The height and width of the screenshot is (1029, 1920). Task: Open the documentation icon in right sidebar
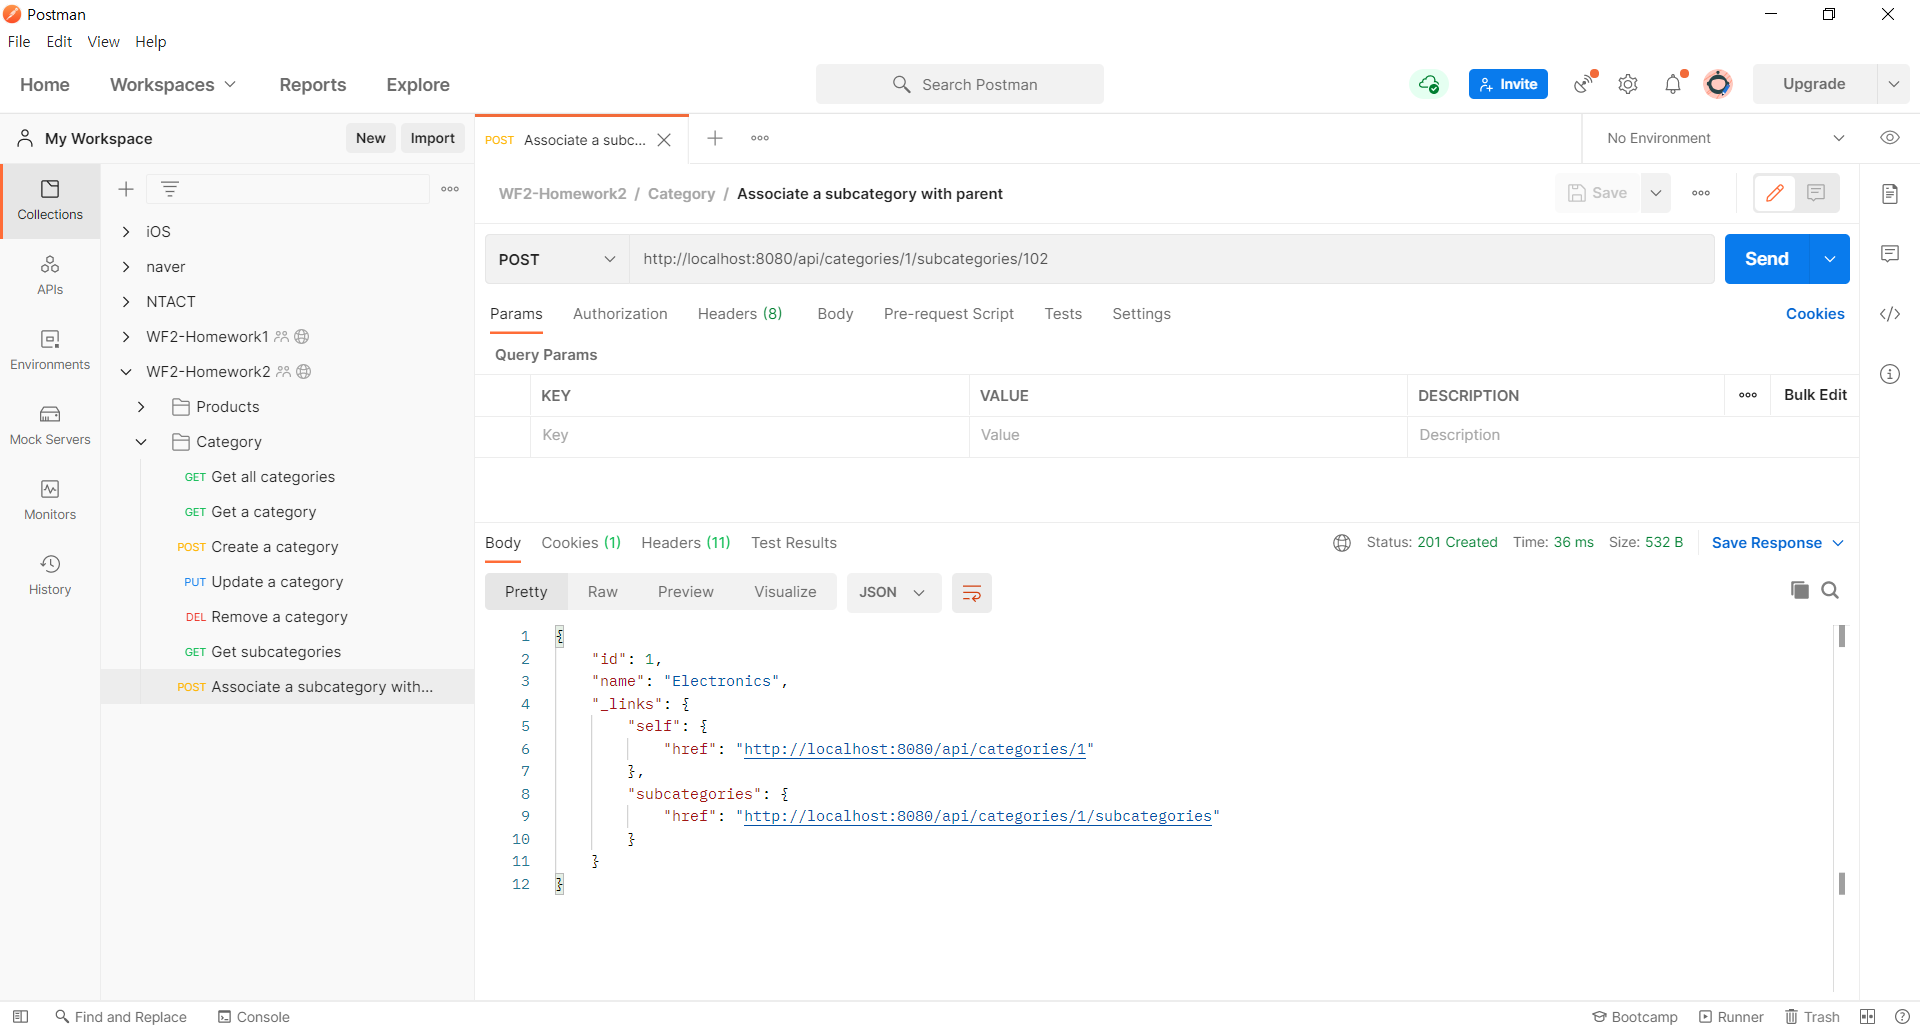pyautogui.click(x=1890, y=194)
